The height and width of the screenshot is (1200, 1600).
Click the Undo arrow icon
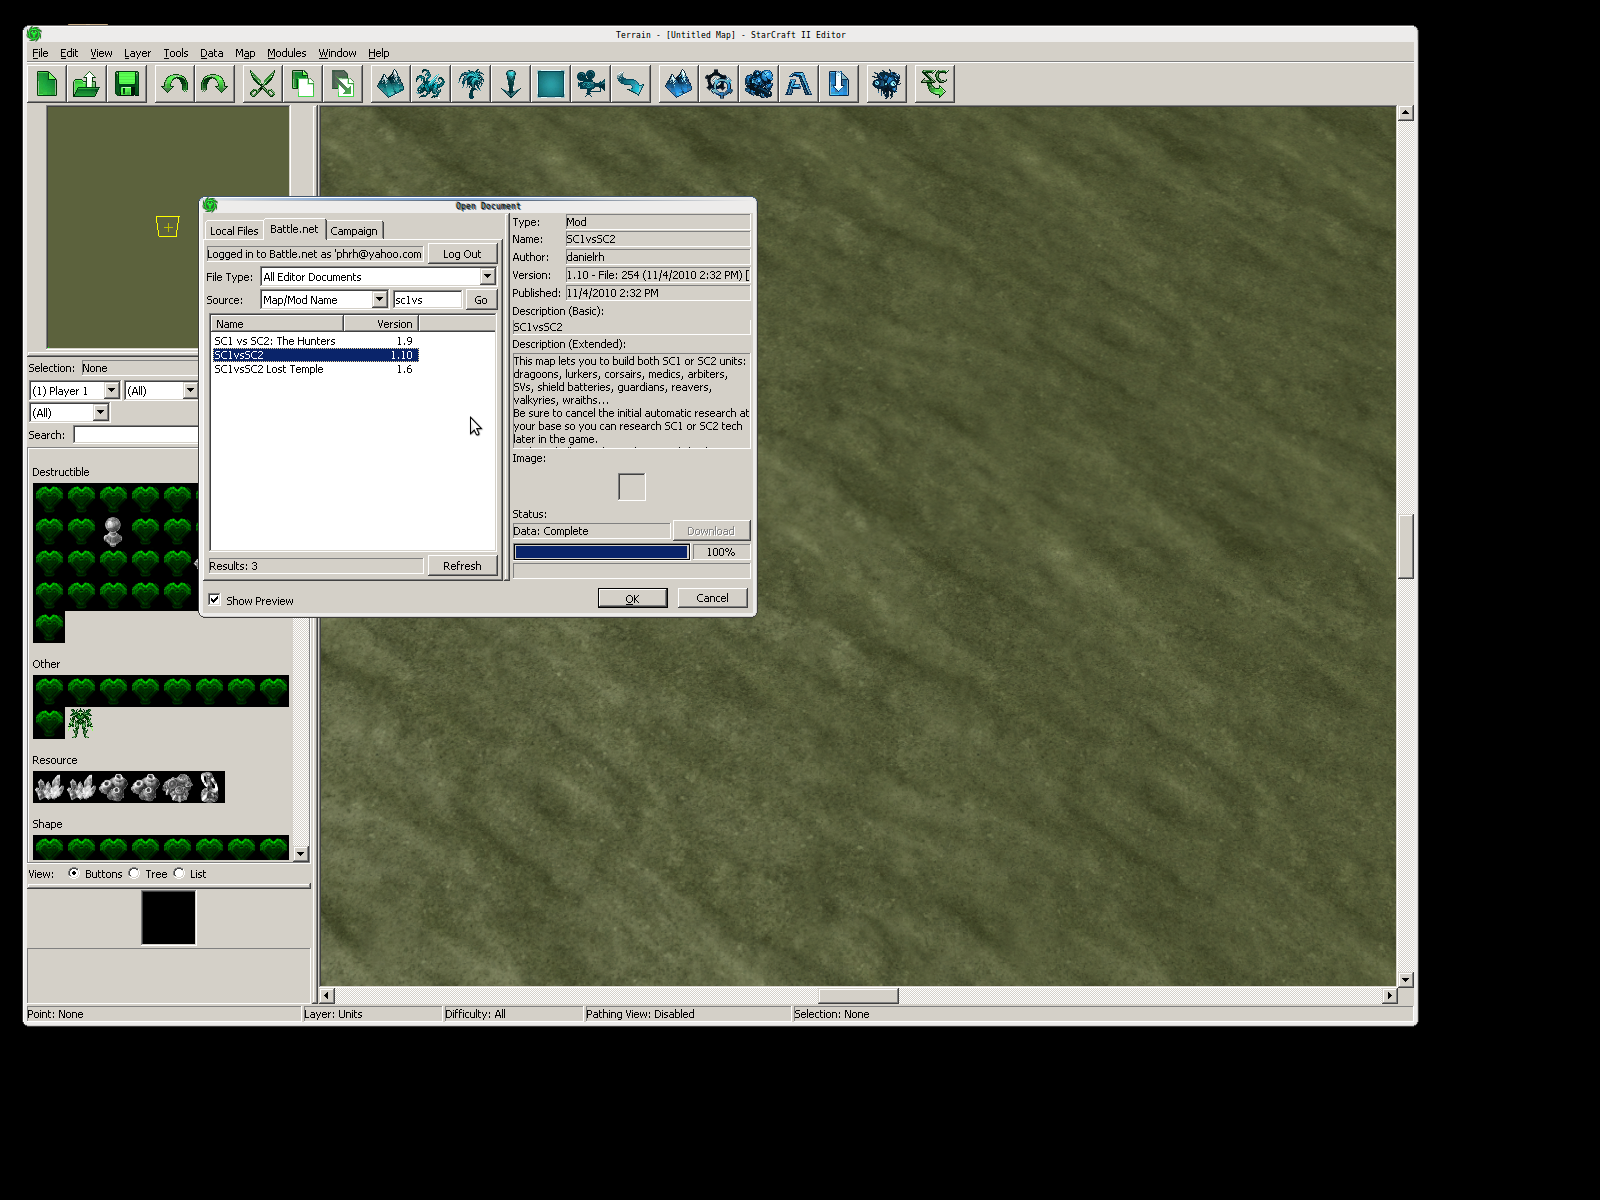click(x=175, y=84)
